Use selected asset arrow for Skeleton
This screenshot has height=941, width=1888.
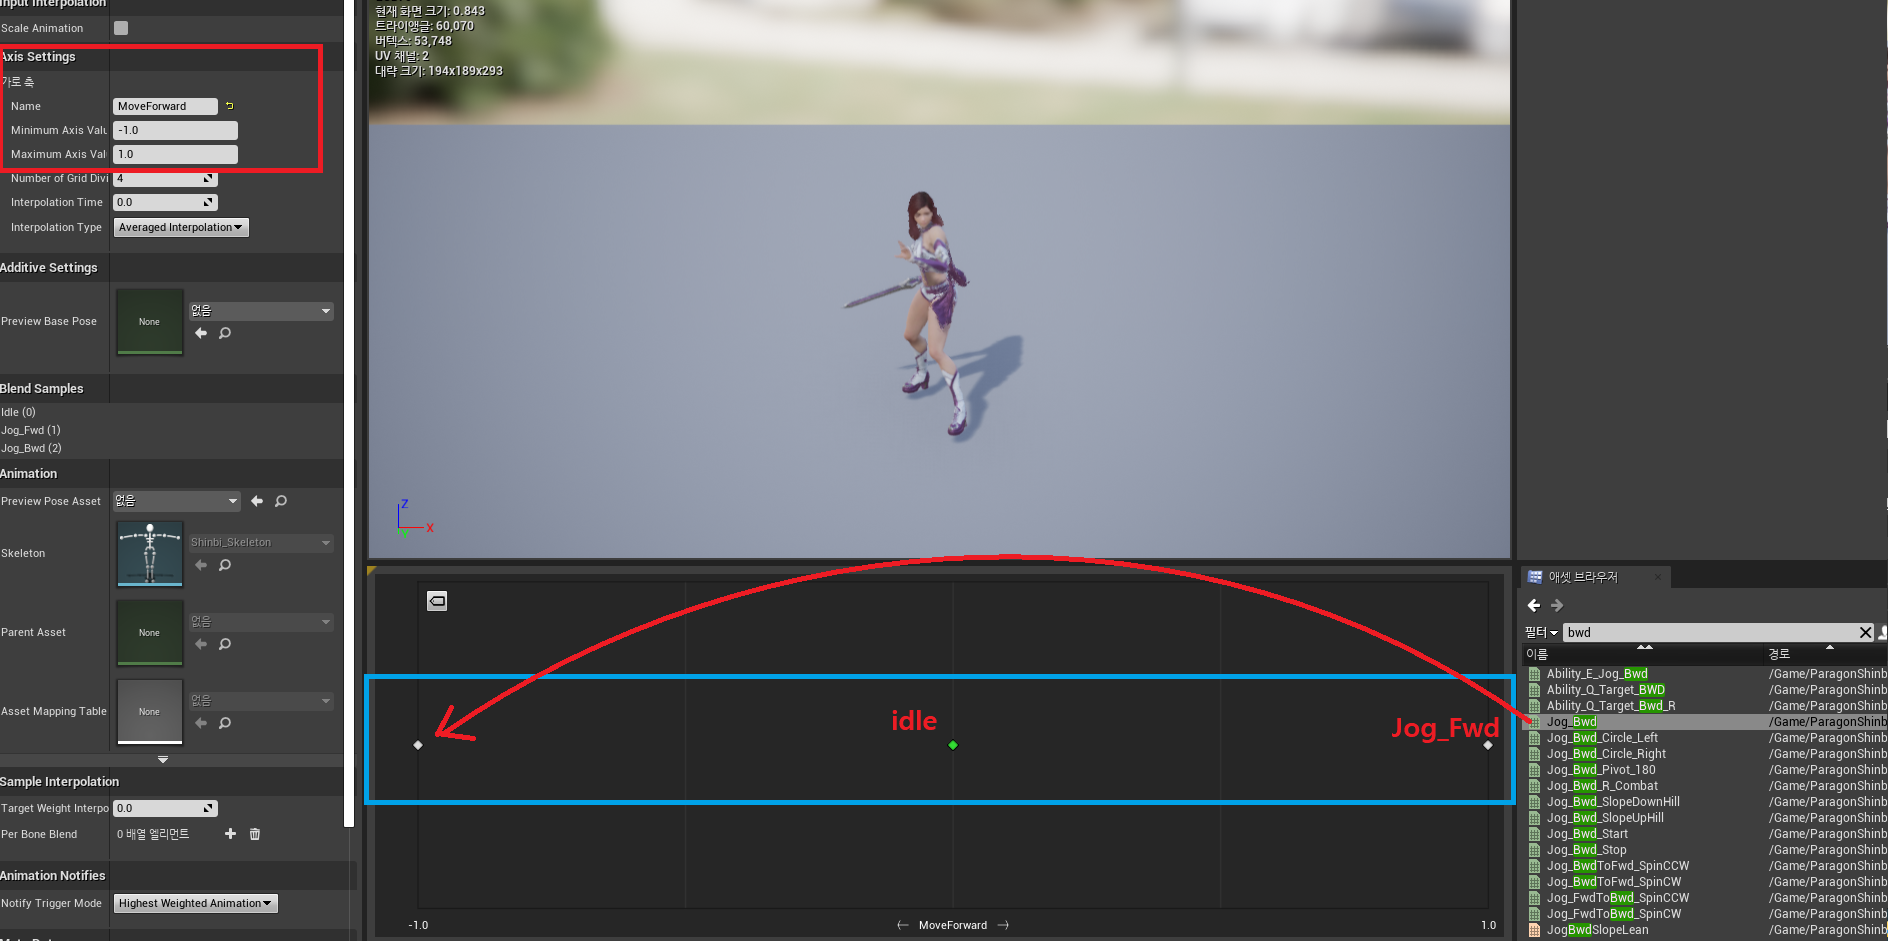click(x=201, y=565)
